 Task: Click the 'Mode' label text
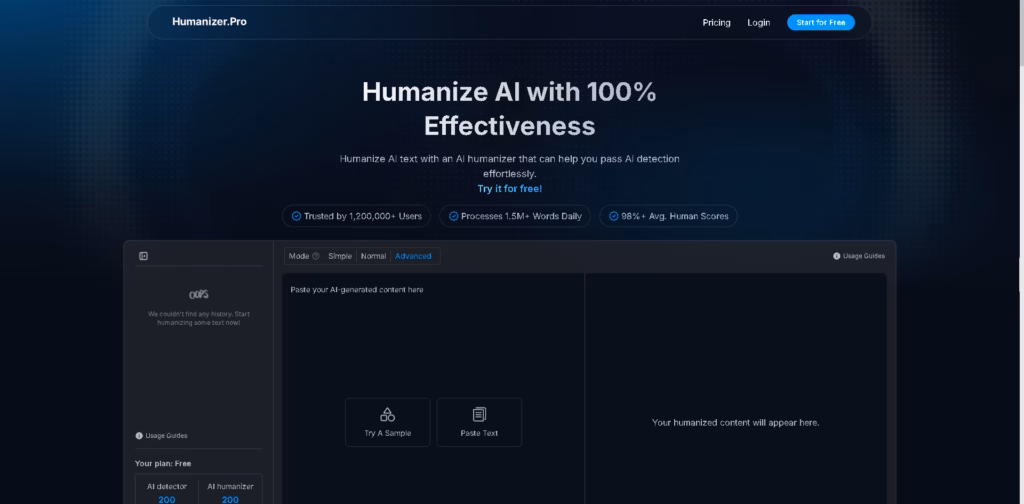click(299, 256)
